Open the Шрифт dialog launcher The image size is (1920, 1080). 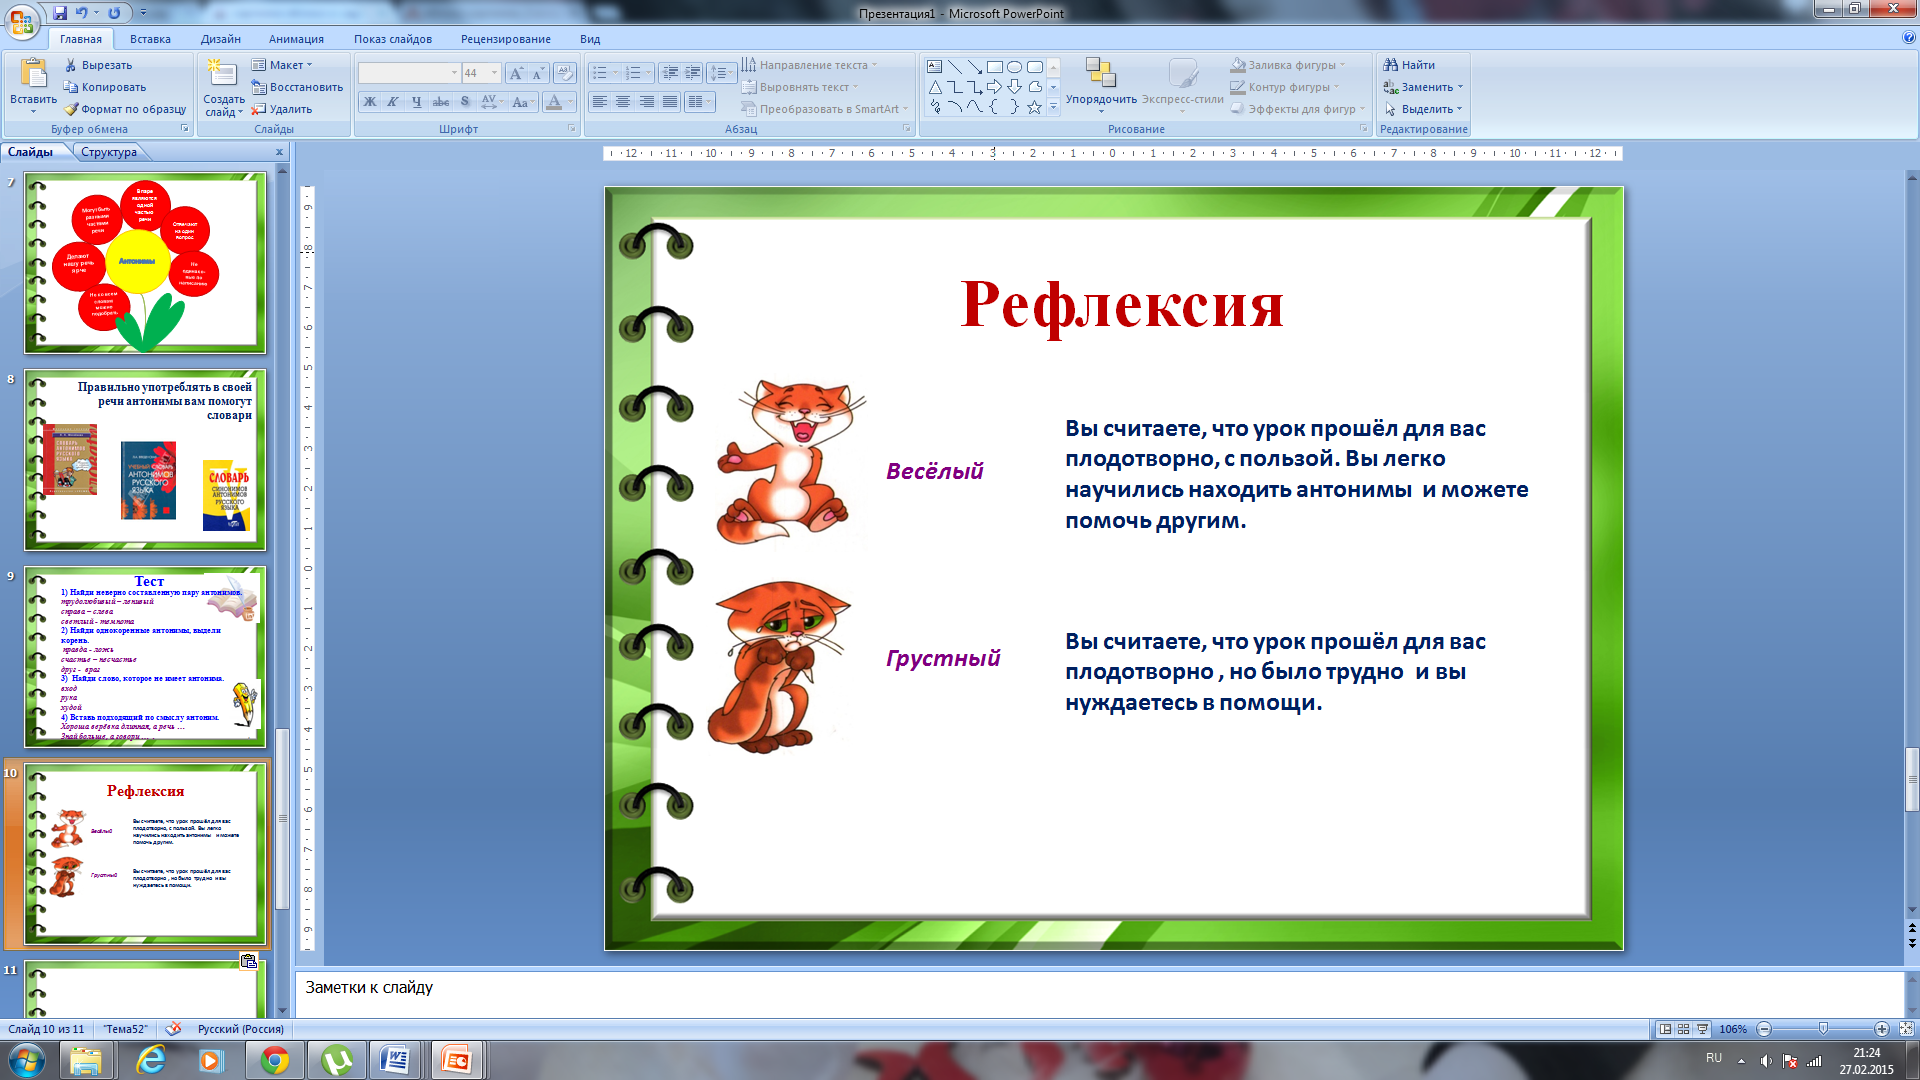click(572, 128)
